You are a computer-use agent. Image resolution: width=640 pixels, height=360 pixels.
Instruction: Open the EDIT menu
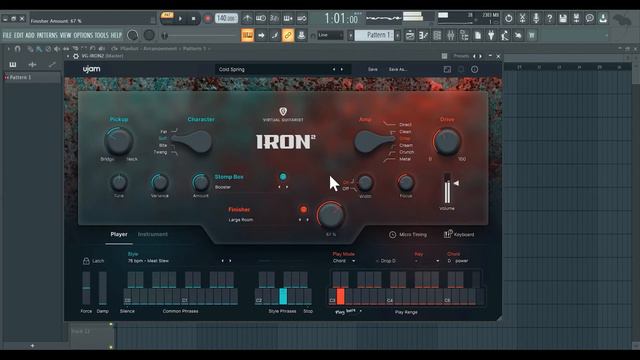(x=19, y=36)
